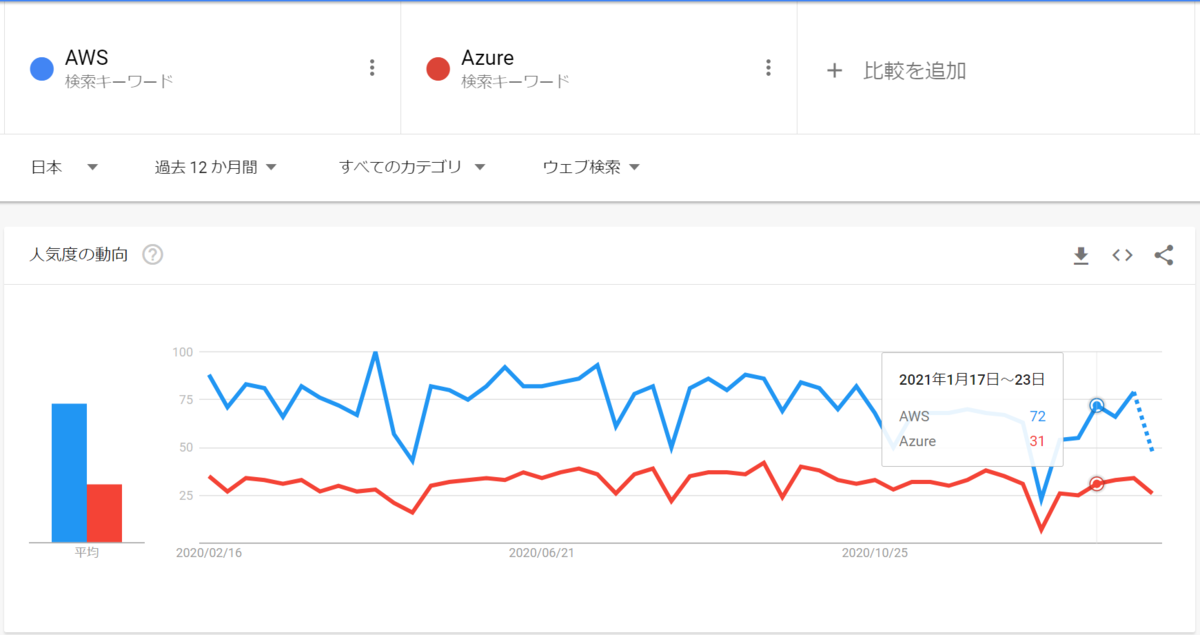Expand the すべてのカテゴリ dropdown

tap(411, 167)
